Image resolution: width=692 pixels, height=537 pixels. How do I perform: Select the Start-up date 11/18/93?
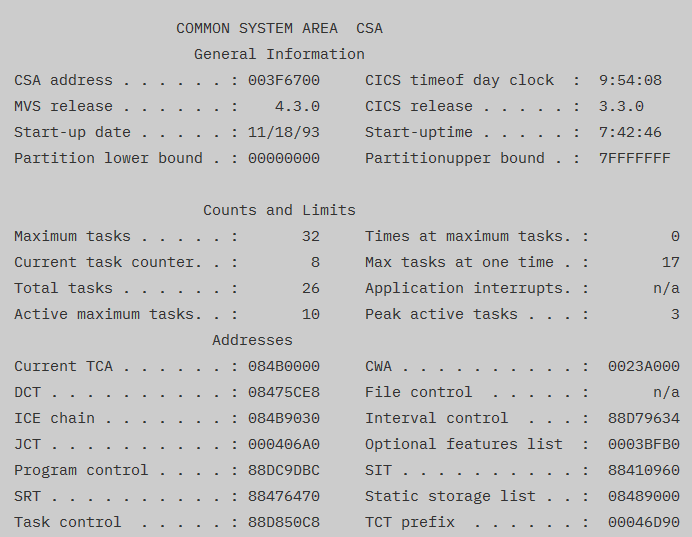[284, 132]
